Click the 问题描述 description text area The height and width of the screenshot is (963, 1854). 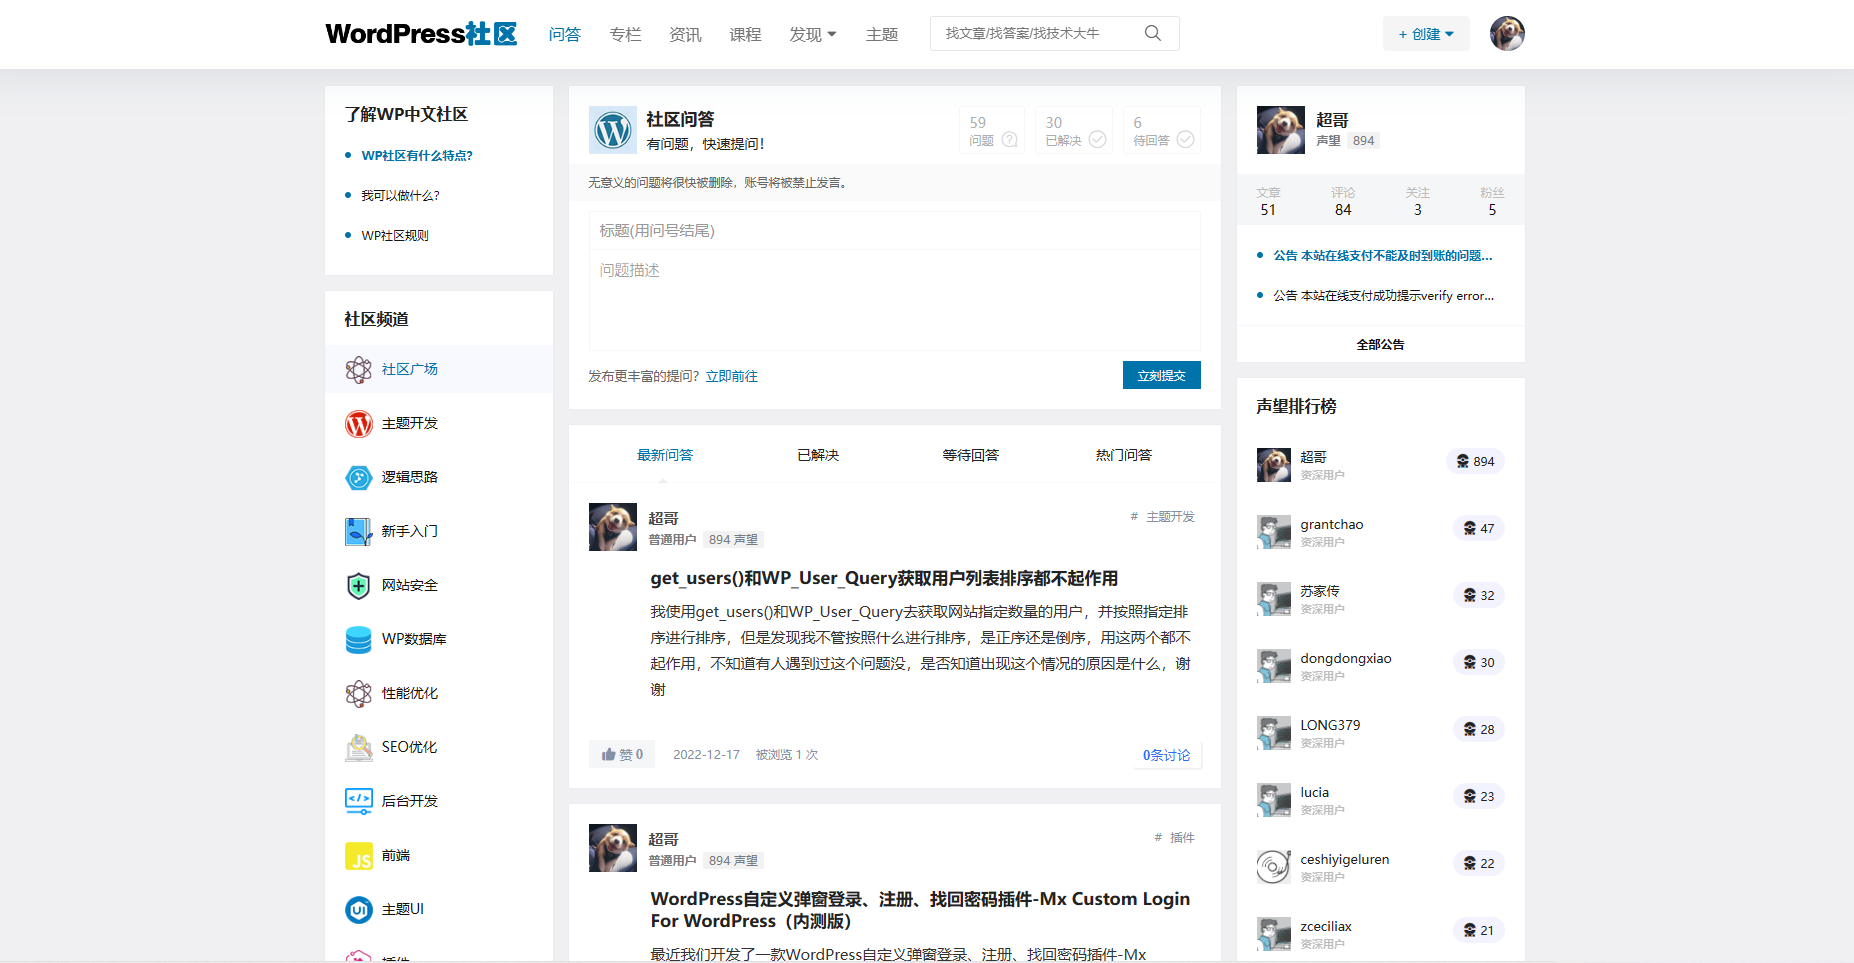895,300
